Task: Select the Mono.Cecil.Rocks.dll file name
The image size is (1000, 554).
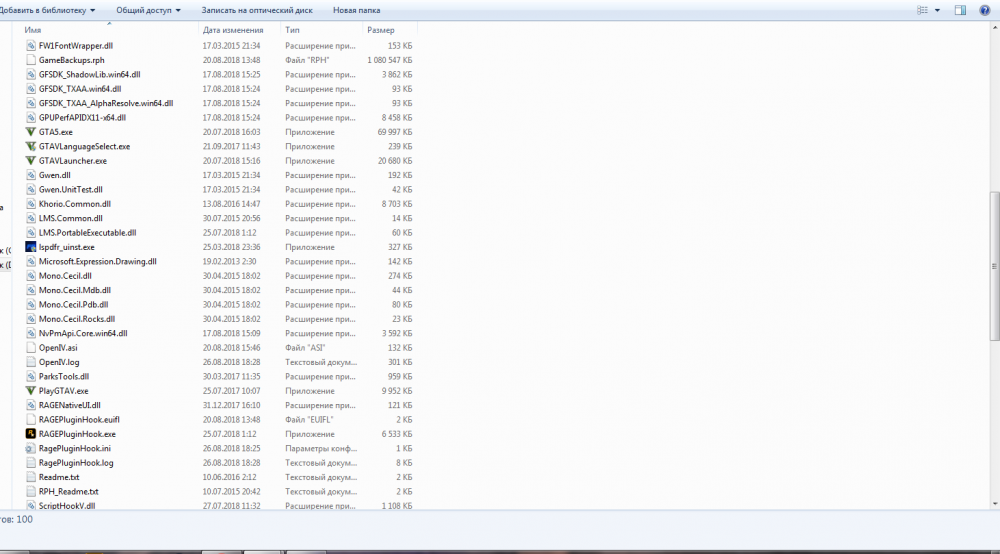Action: [77, 319]
